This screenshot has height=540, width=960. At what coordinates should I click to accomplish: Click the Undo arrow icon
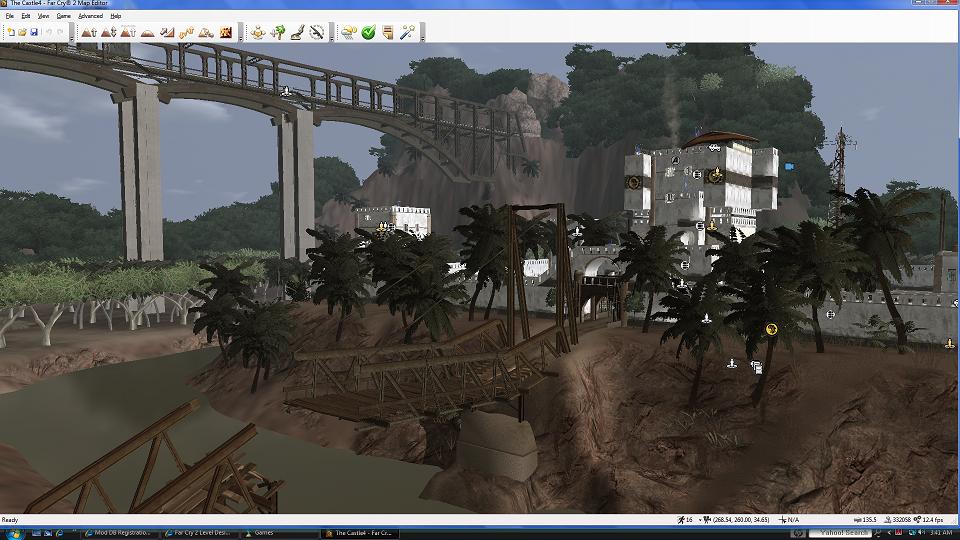(48, 32)
